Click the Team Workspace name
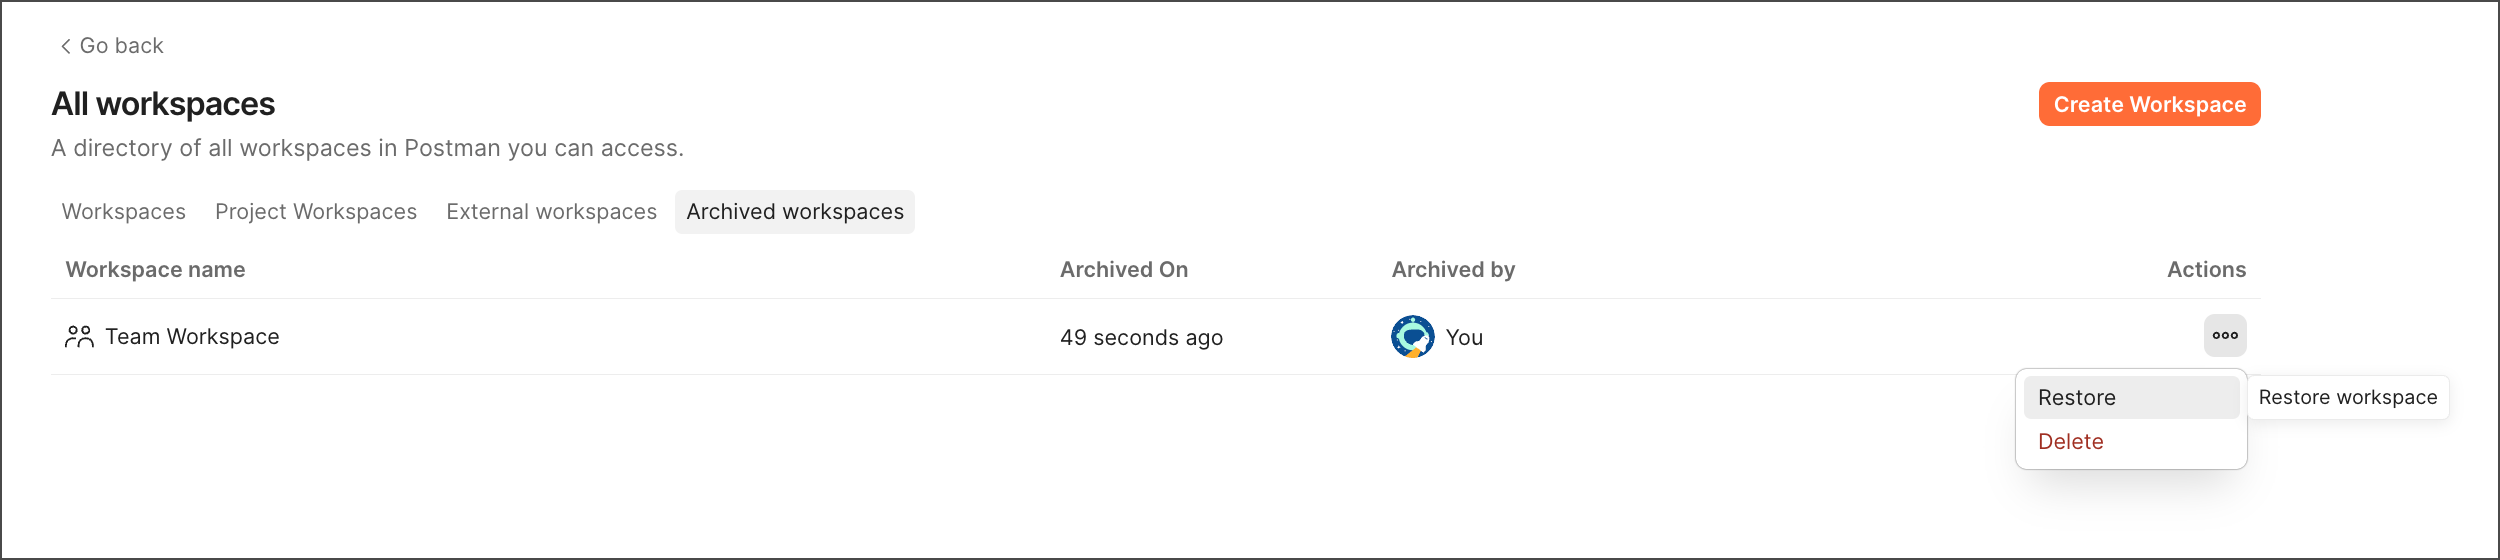Image resolution: width=2500 pixels, height=560 pixels. click(x=192, y=337)
